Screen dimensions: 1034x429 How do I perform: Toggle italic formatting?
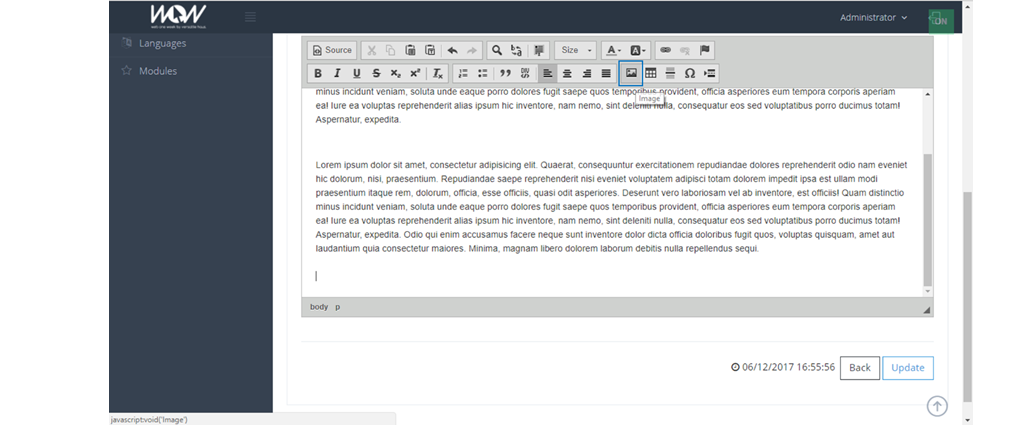click(337, 73)
